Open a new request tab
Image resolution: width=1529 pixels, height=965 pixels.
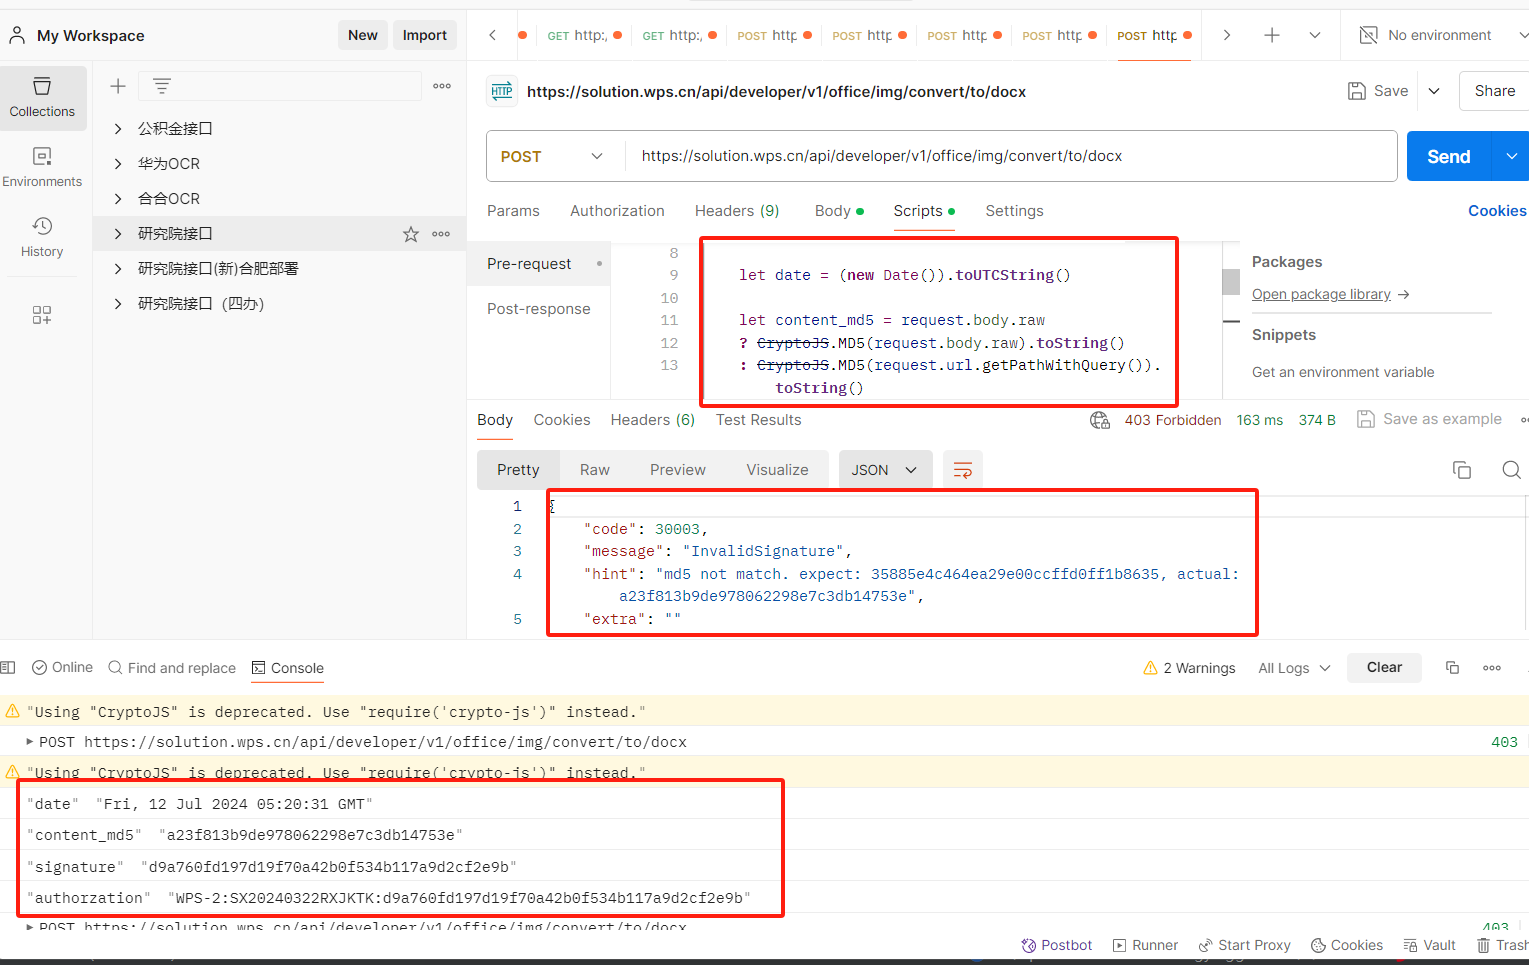[1272, 35]
